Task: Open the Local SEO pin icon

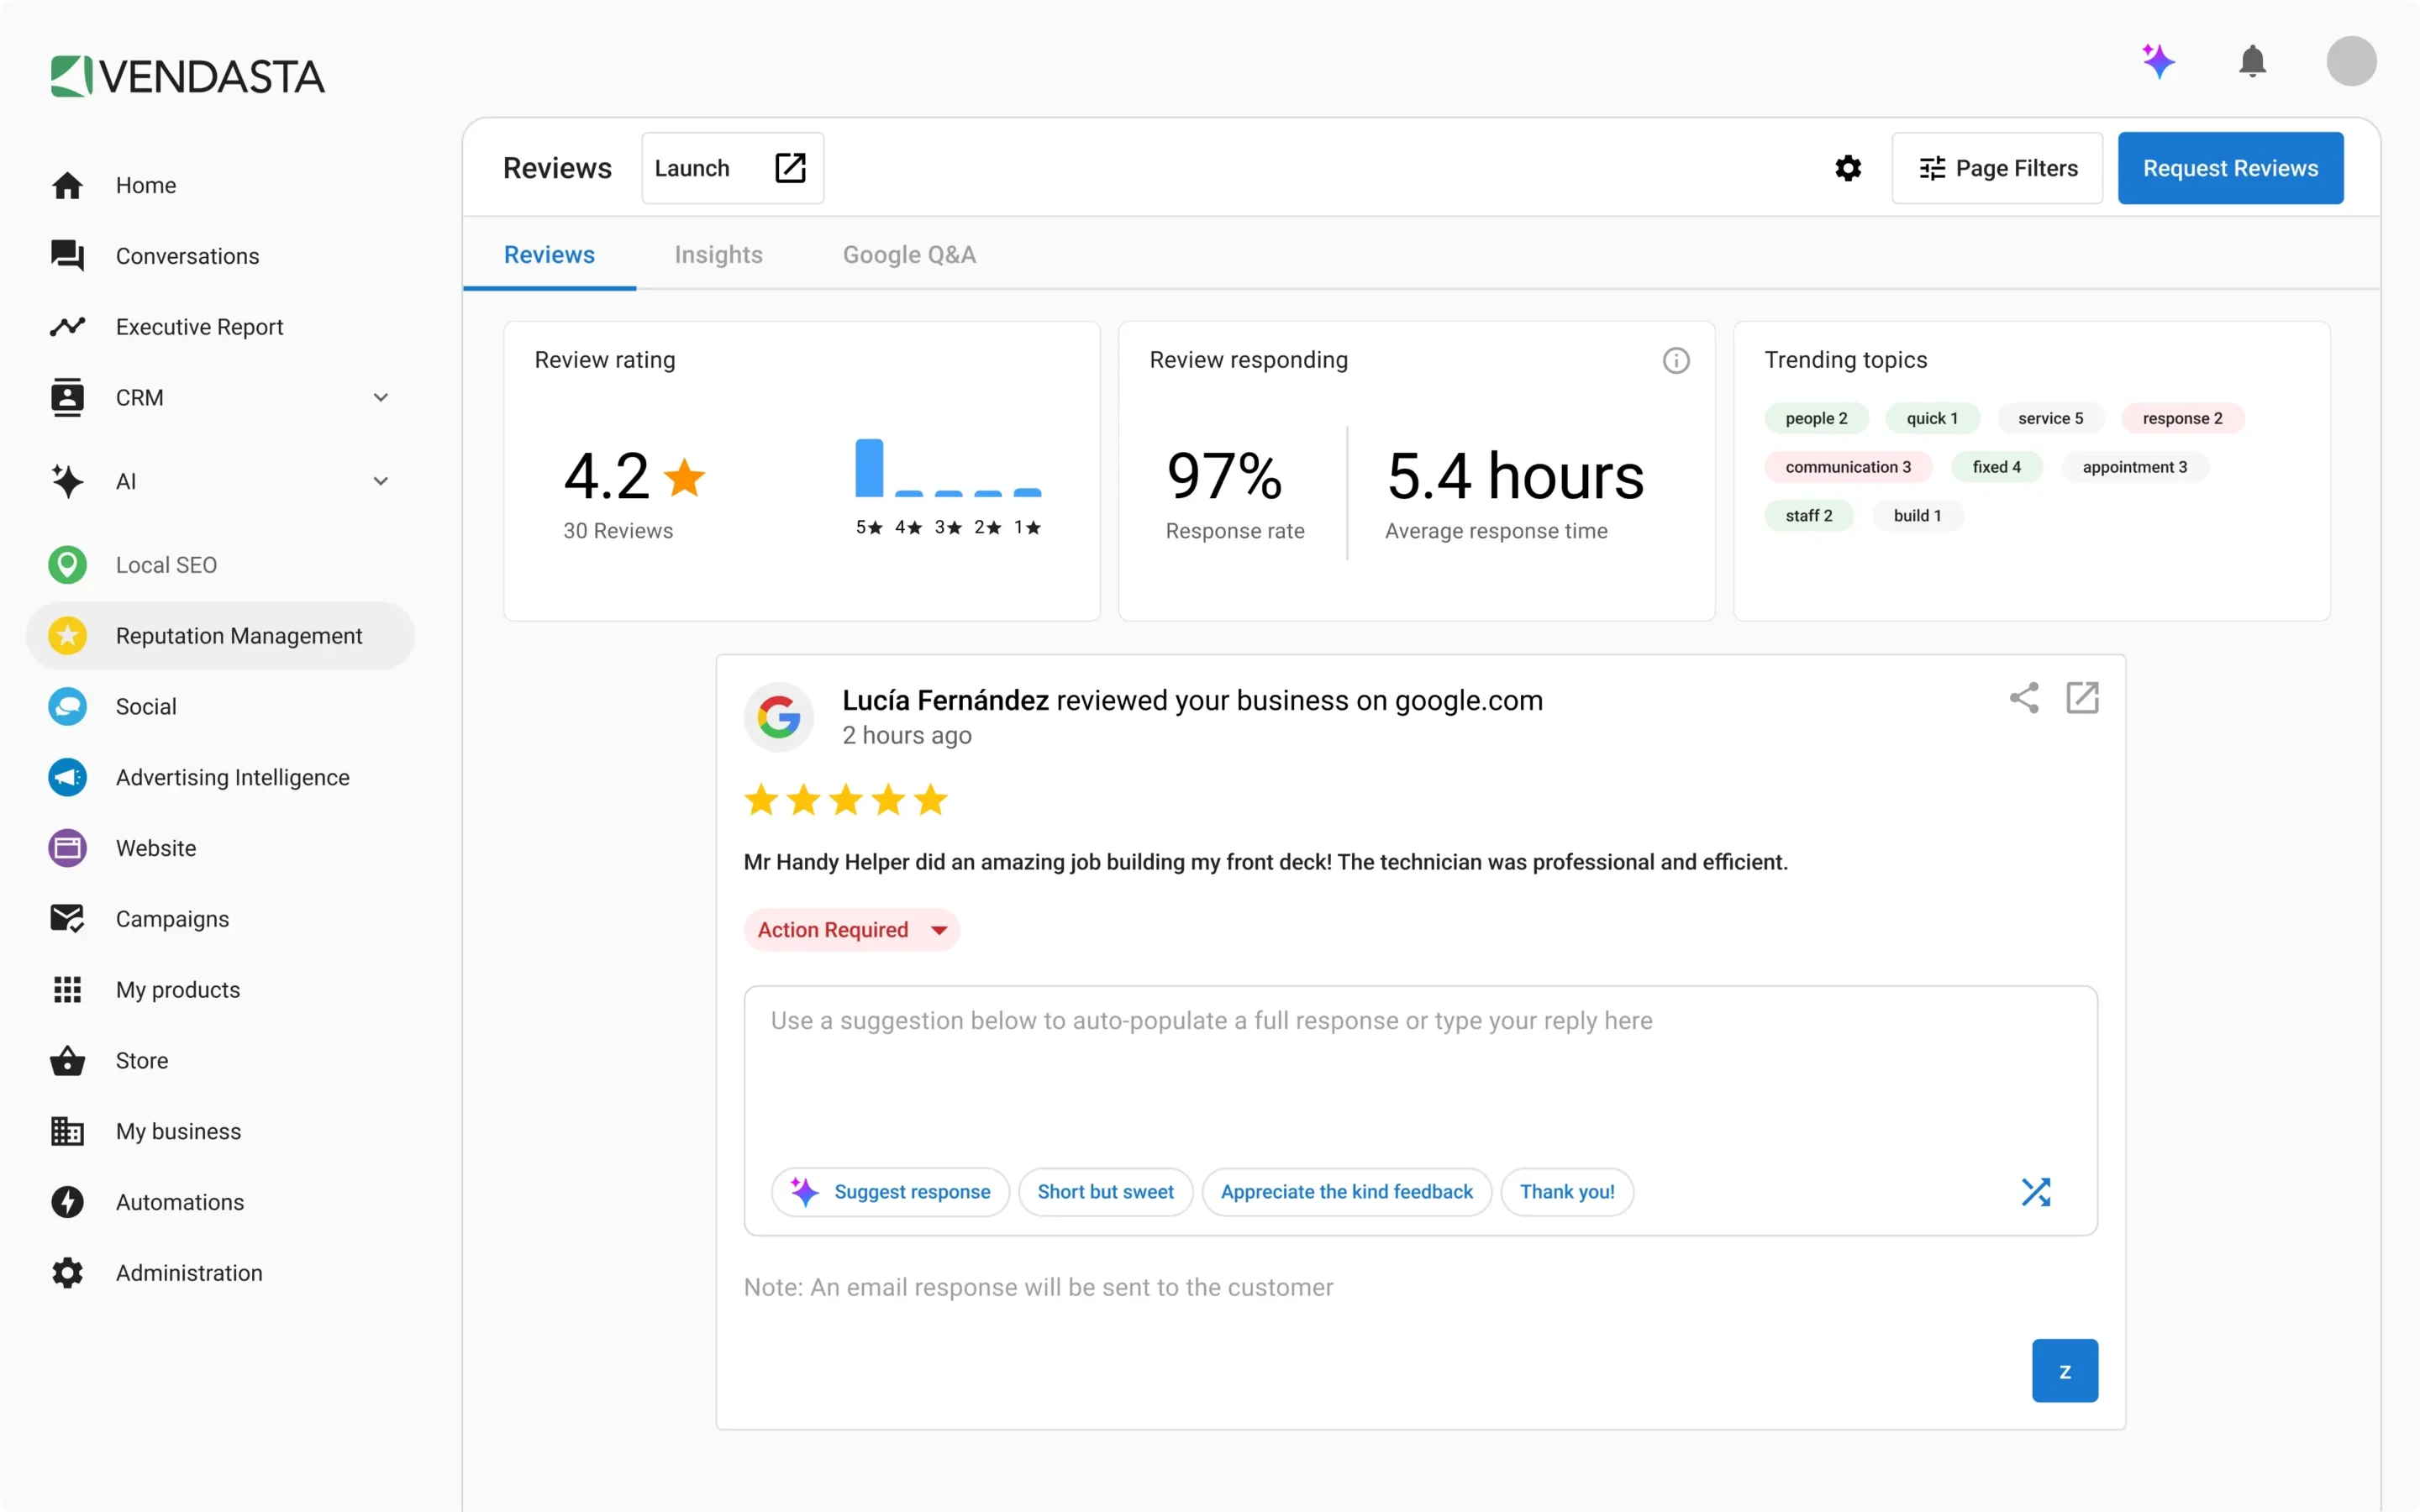Action: (67, 564)
